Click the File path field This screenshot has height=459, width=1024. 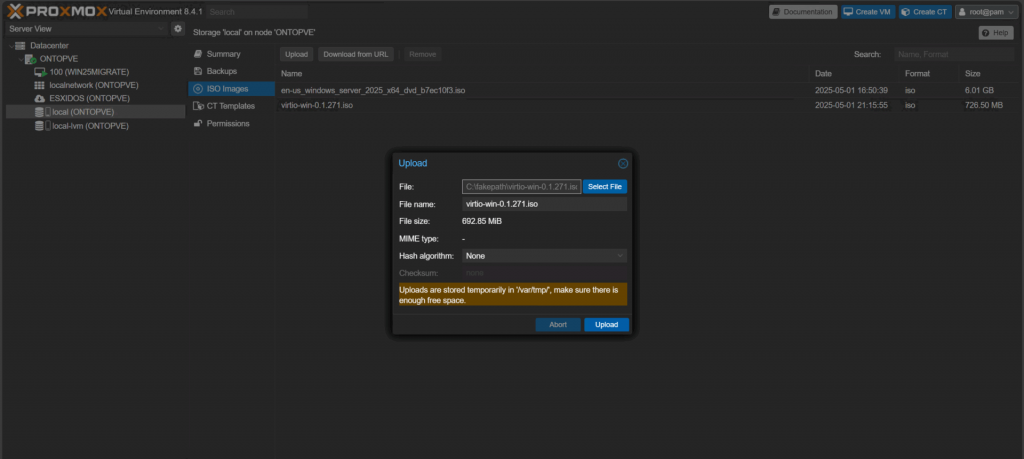[x=521, y=187]
